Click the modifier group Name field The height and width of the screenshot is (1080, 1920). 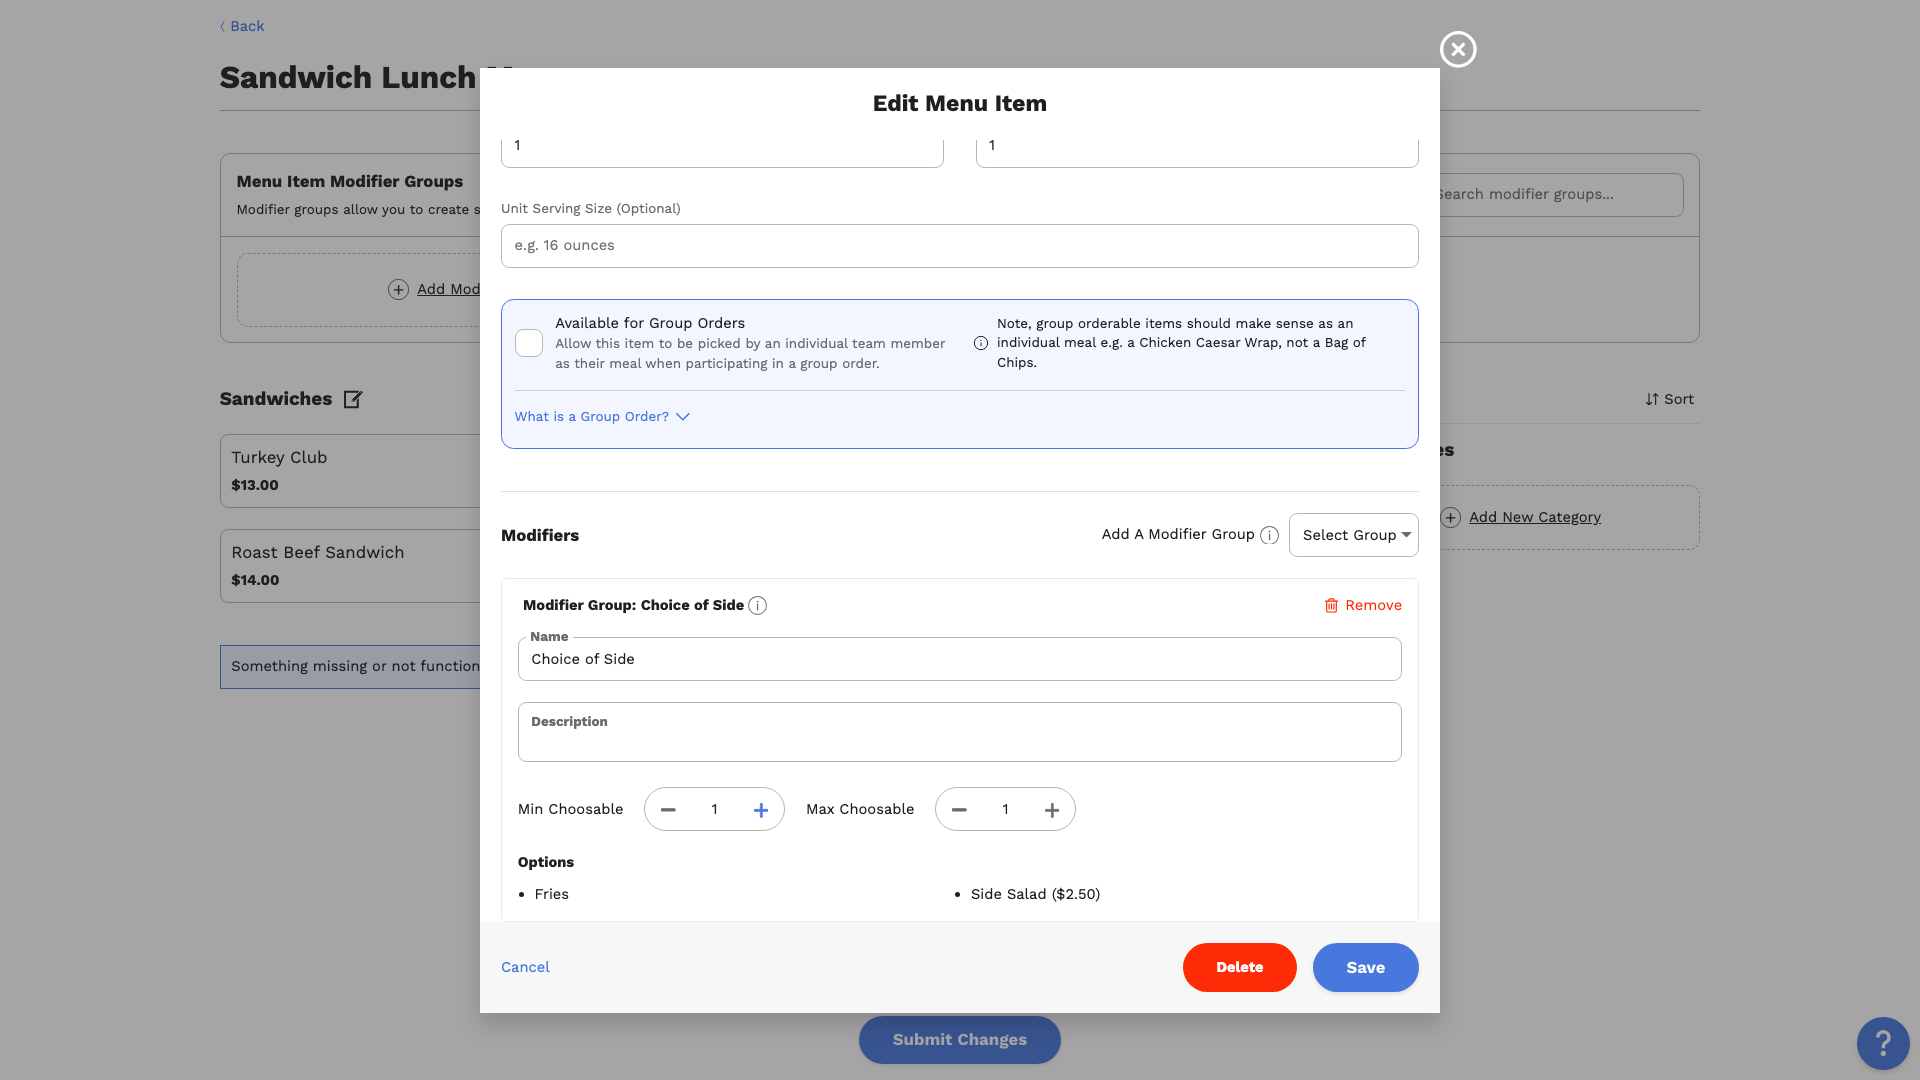959,659
